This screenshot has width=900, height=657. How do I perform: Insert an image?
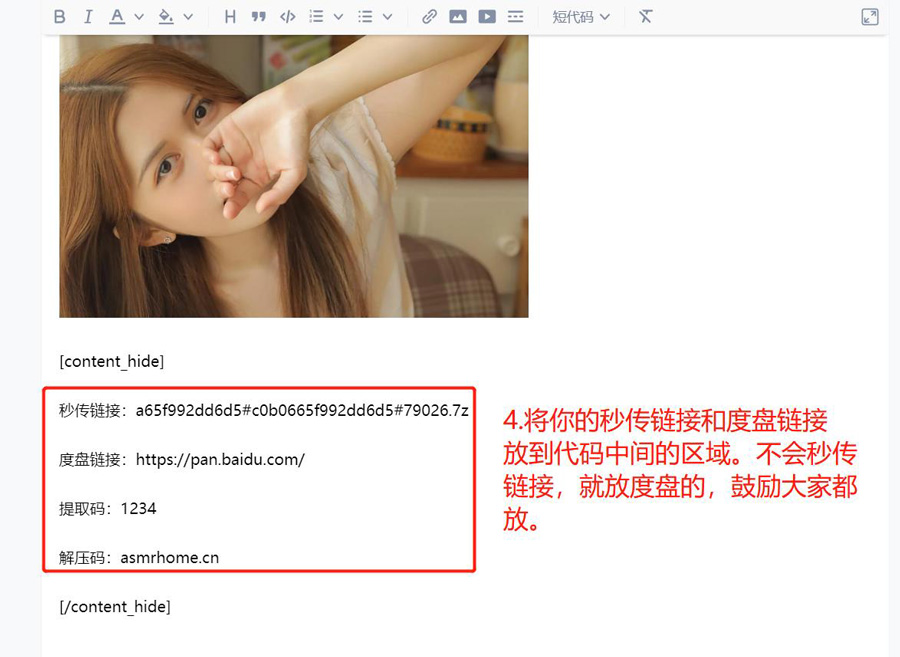(458, 17)
